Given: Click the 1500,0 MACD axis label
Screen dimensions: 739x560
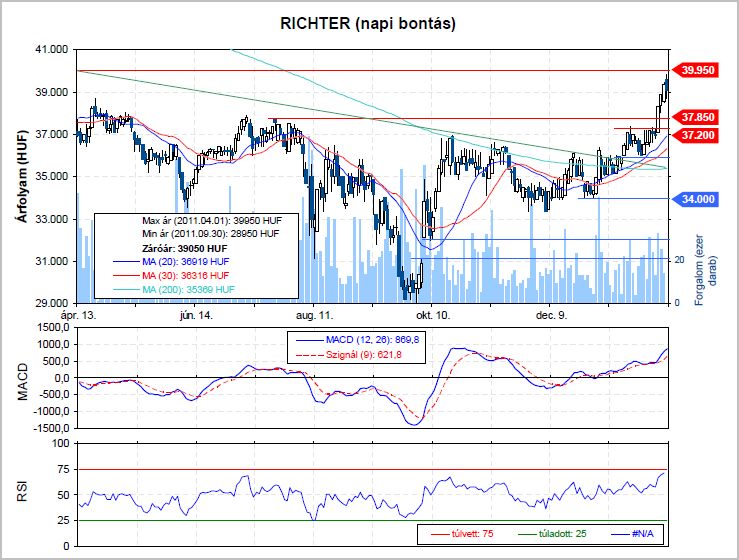Looking at the screenshot, I should tap(54, 328).
